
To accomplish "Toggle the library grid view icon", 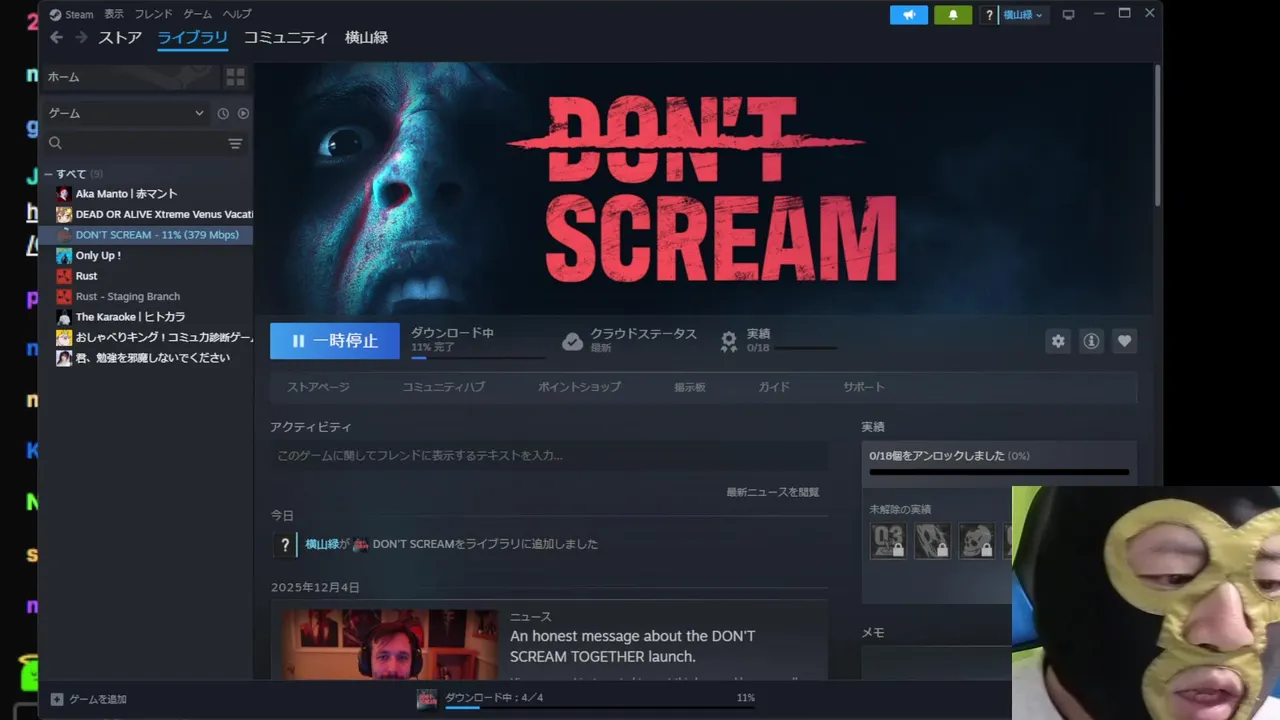I will pos(235,76).
